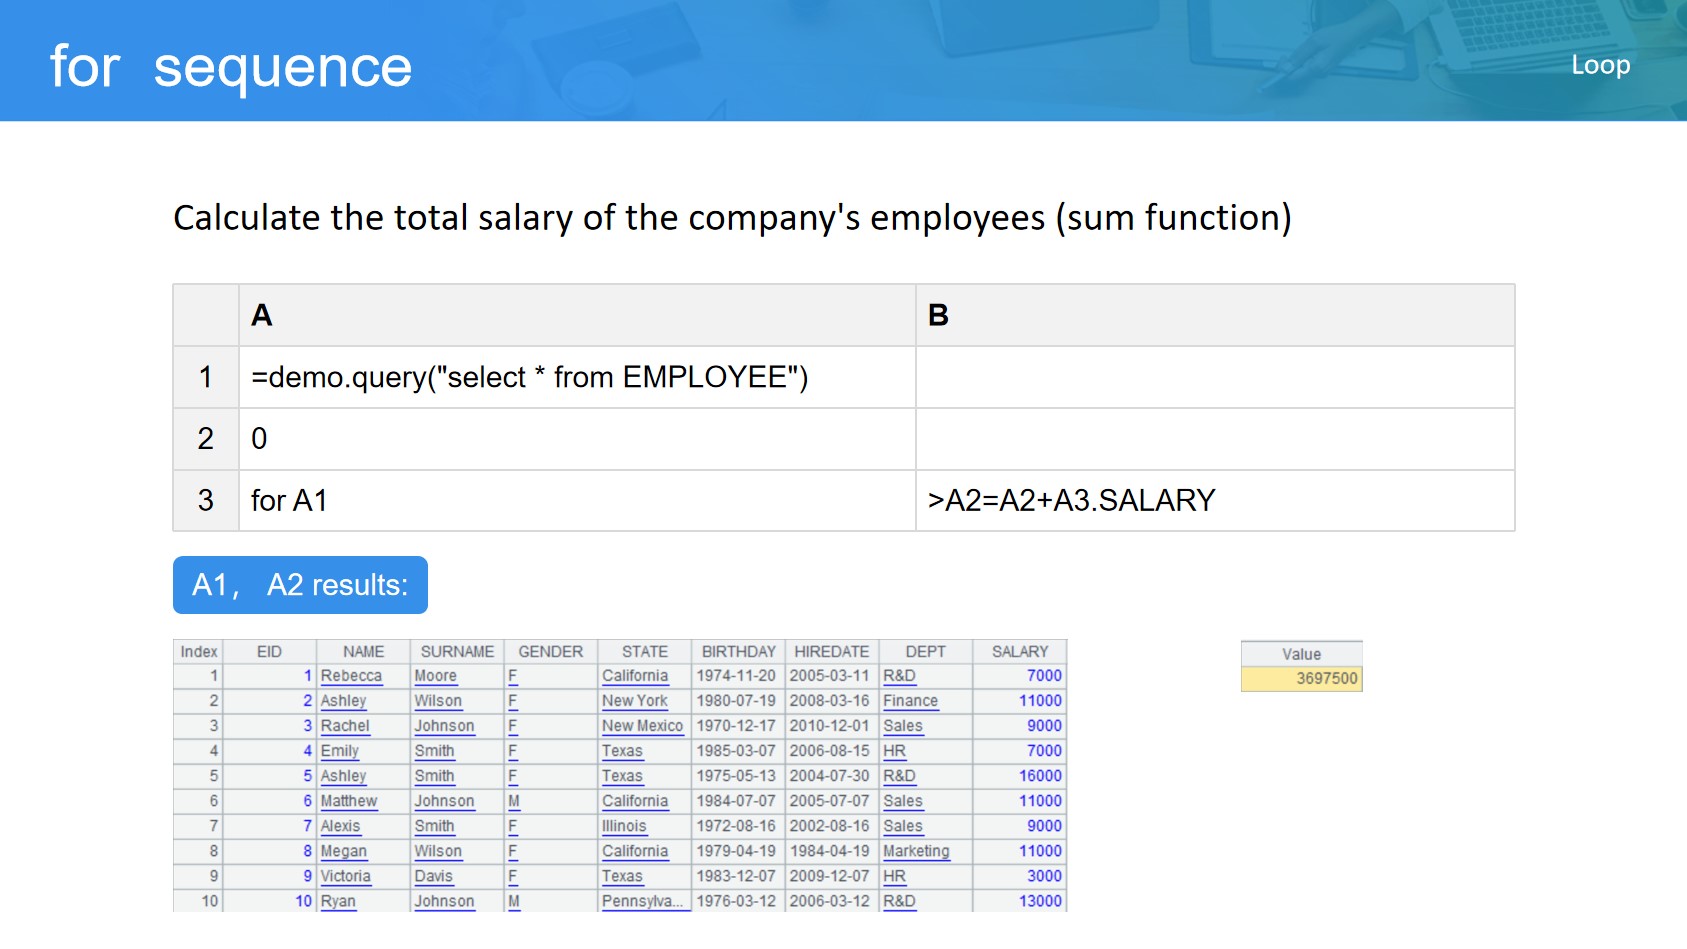This screenshot has width=1687, height=949.
Task: Open the Rebecca name link
Action: tap(351, 676)
